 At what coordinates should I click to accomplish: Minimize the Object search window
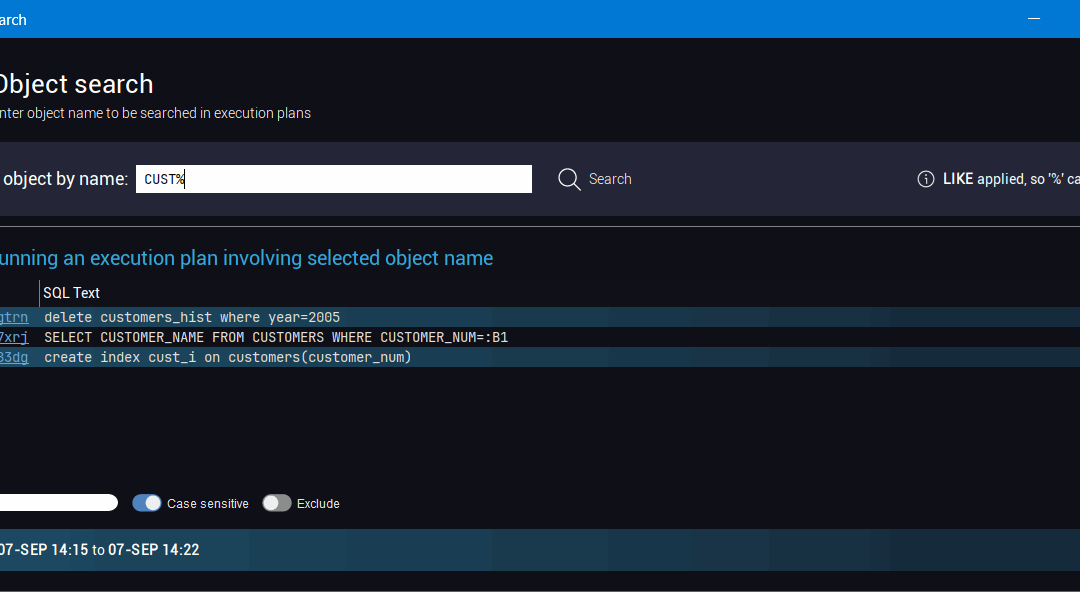pyautogui.click(x=1034, y=19)
